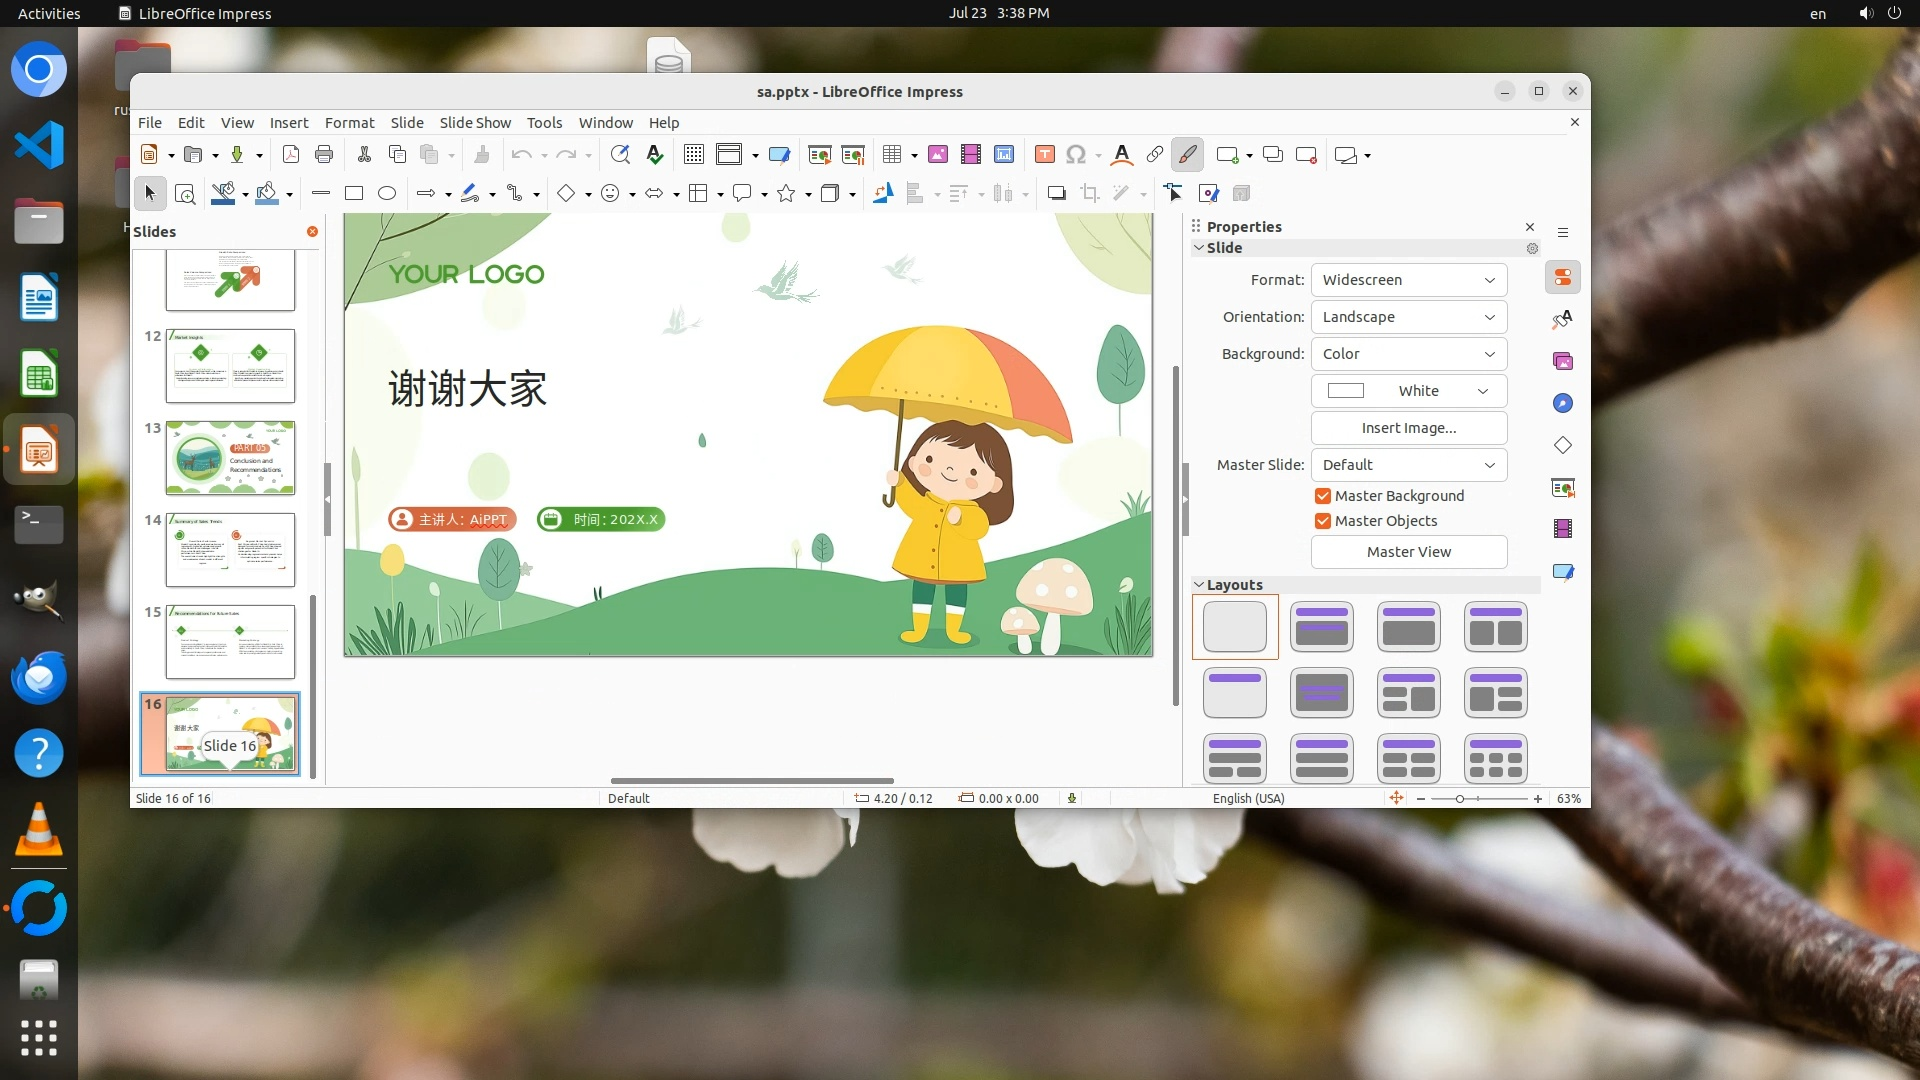Select slide 13 thumbnail in Slides panel

point(230,458)
